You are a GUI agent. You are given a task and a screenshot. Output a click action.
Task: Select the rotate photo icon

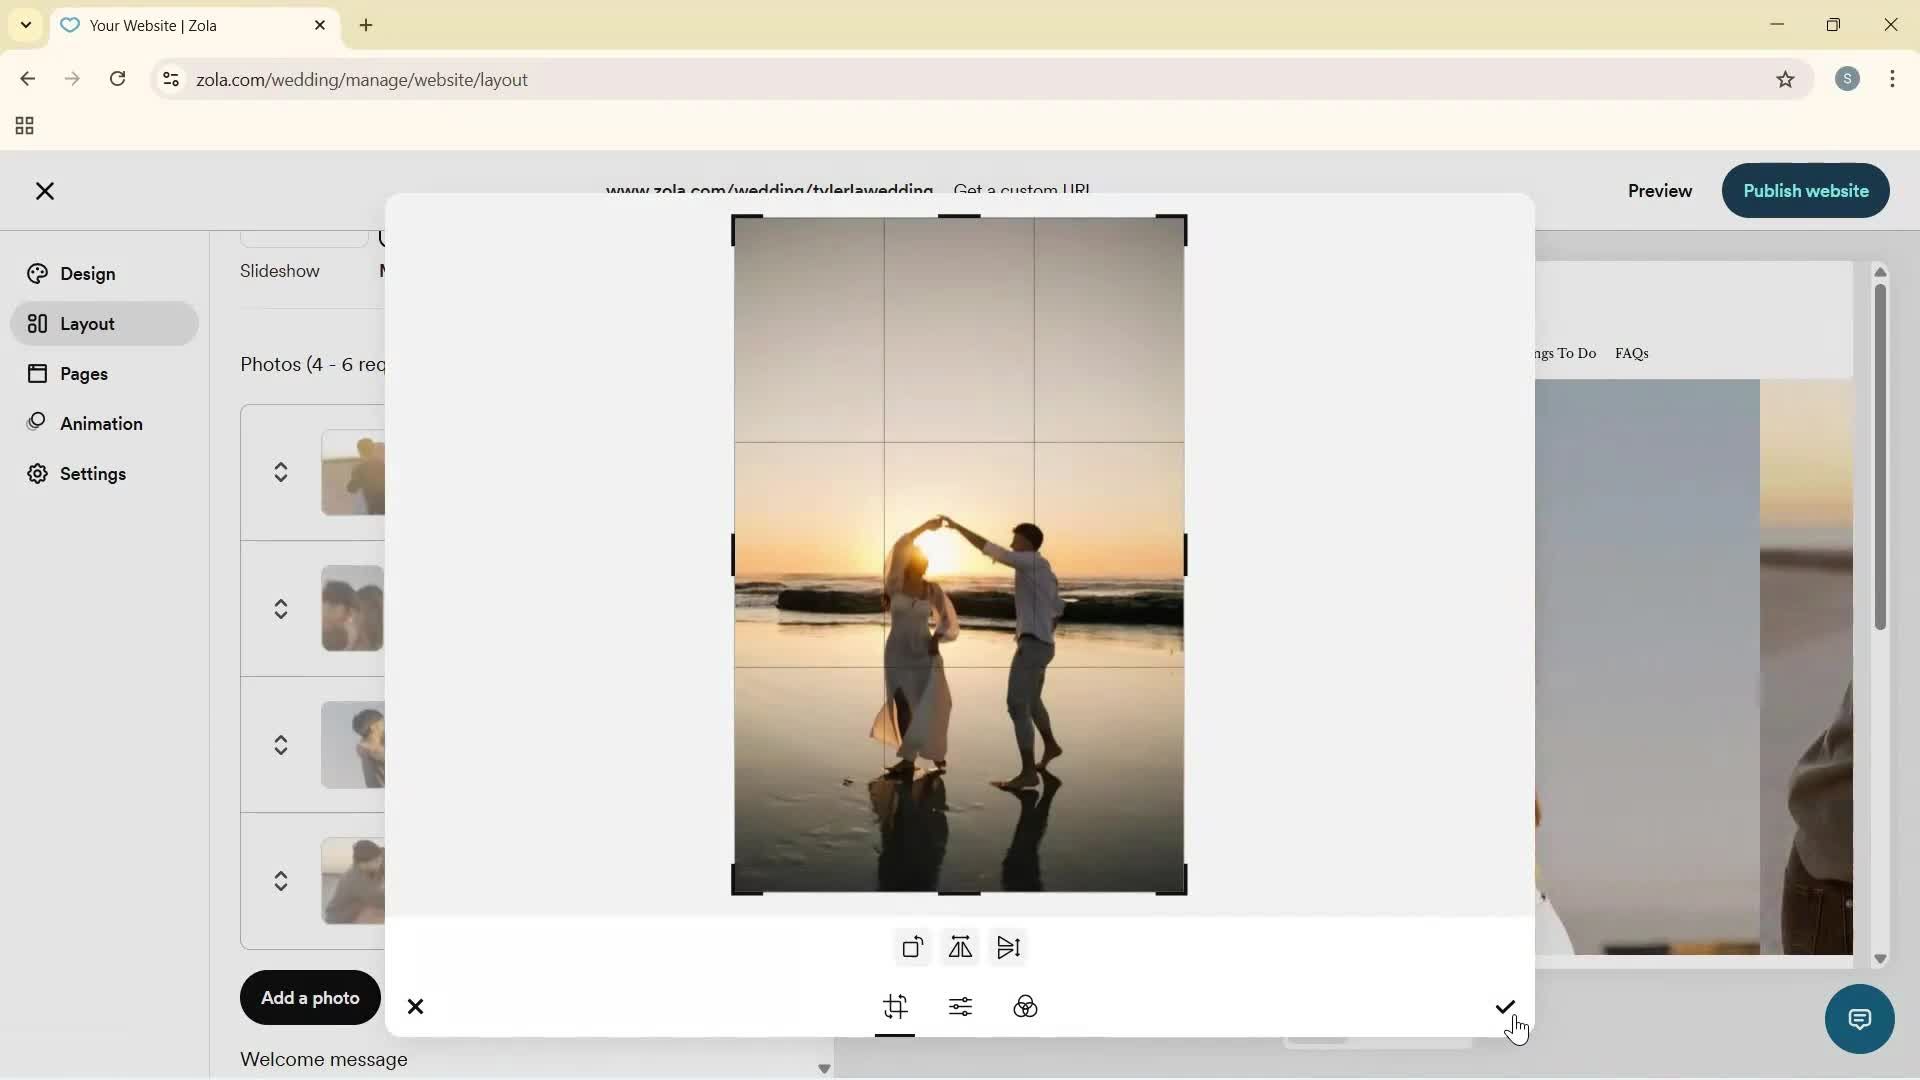911,947
